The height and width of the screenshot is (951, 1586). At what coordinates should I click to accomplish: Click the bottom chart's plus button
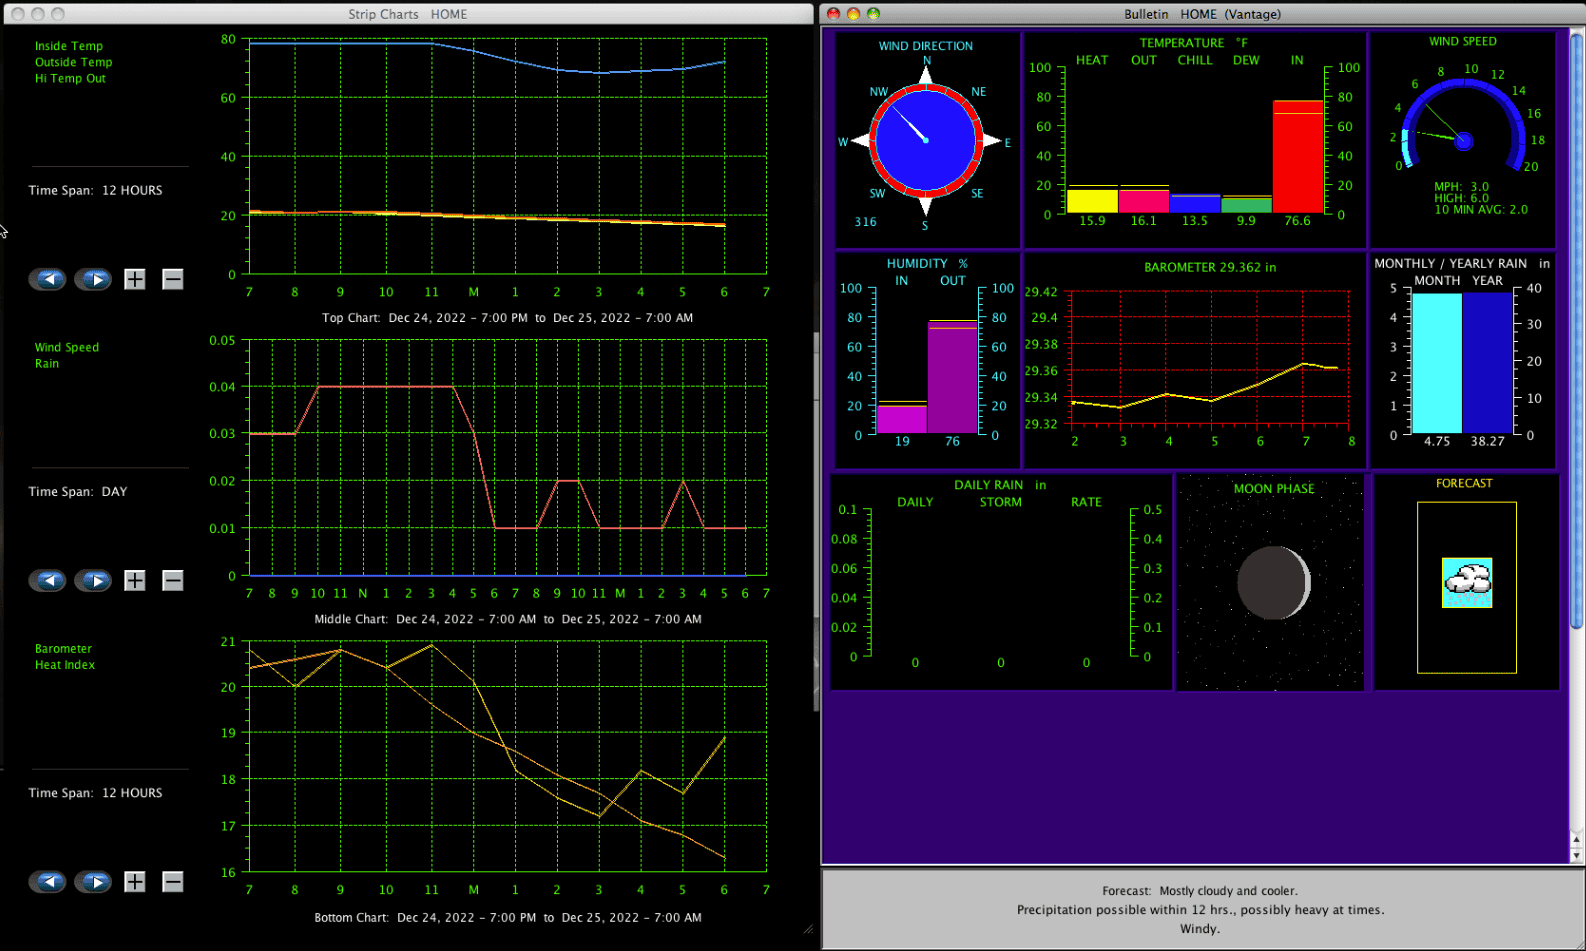pyautogui.click(x=135, y=881)
